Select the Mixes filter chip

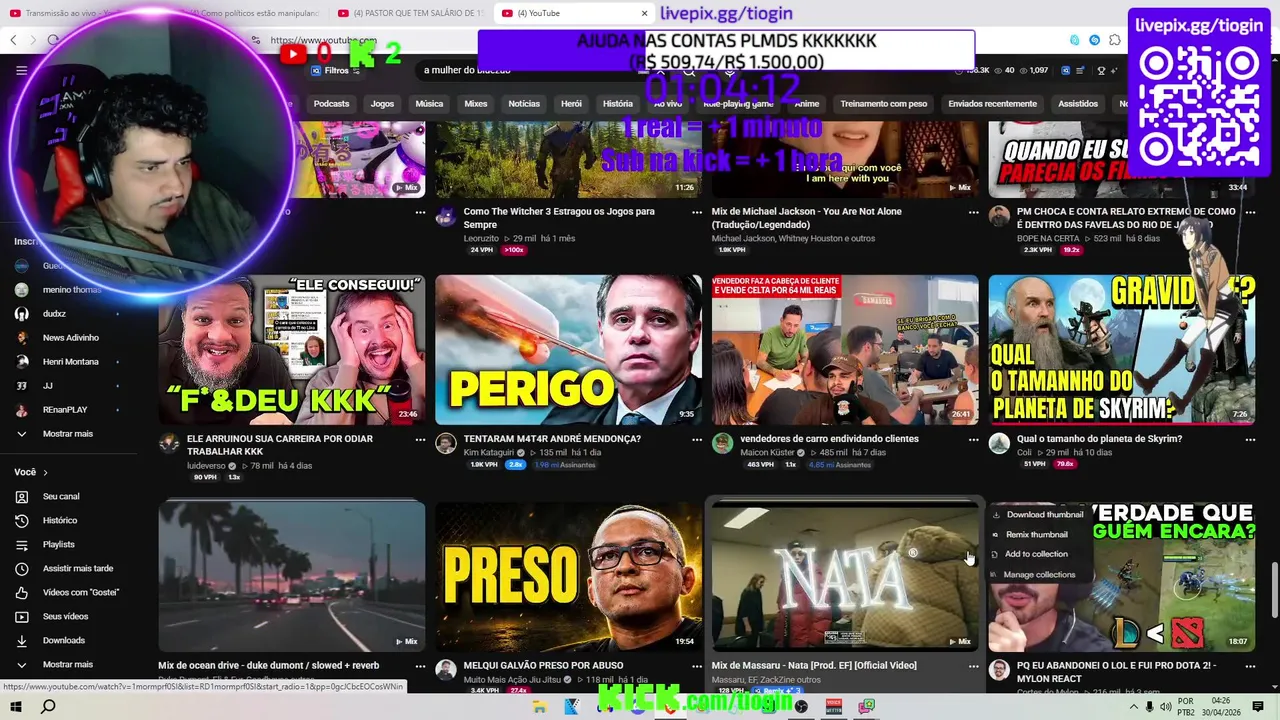point(476,104)
